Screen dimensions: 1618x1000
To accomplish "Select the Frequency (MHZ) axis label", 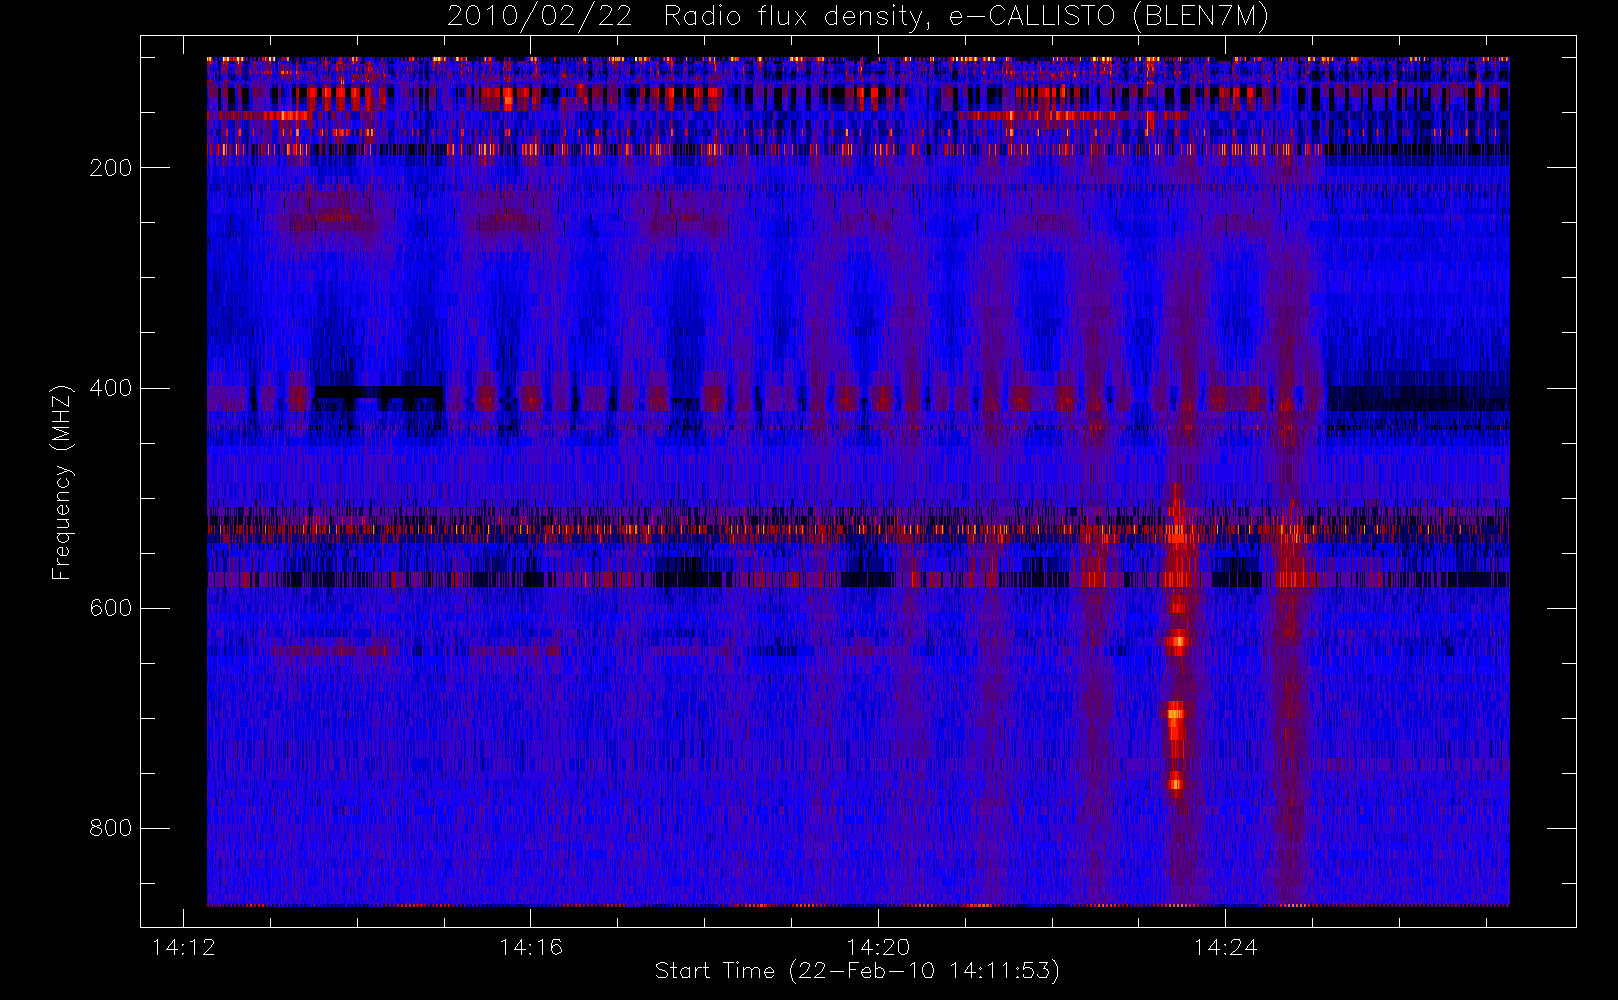I will (62, 482).
